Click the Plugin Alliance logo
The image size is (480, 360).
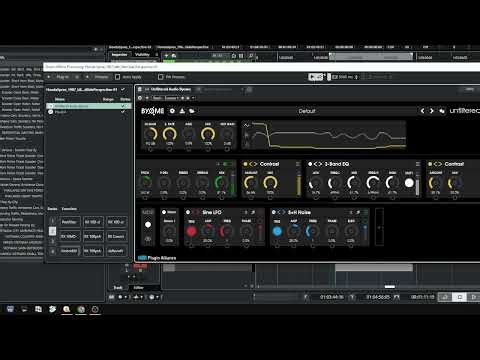pos(157,258)
